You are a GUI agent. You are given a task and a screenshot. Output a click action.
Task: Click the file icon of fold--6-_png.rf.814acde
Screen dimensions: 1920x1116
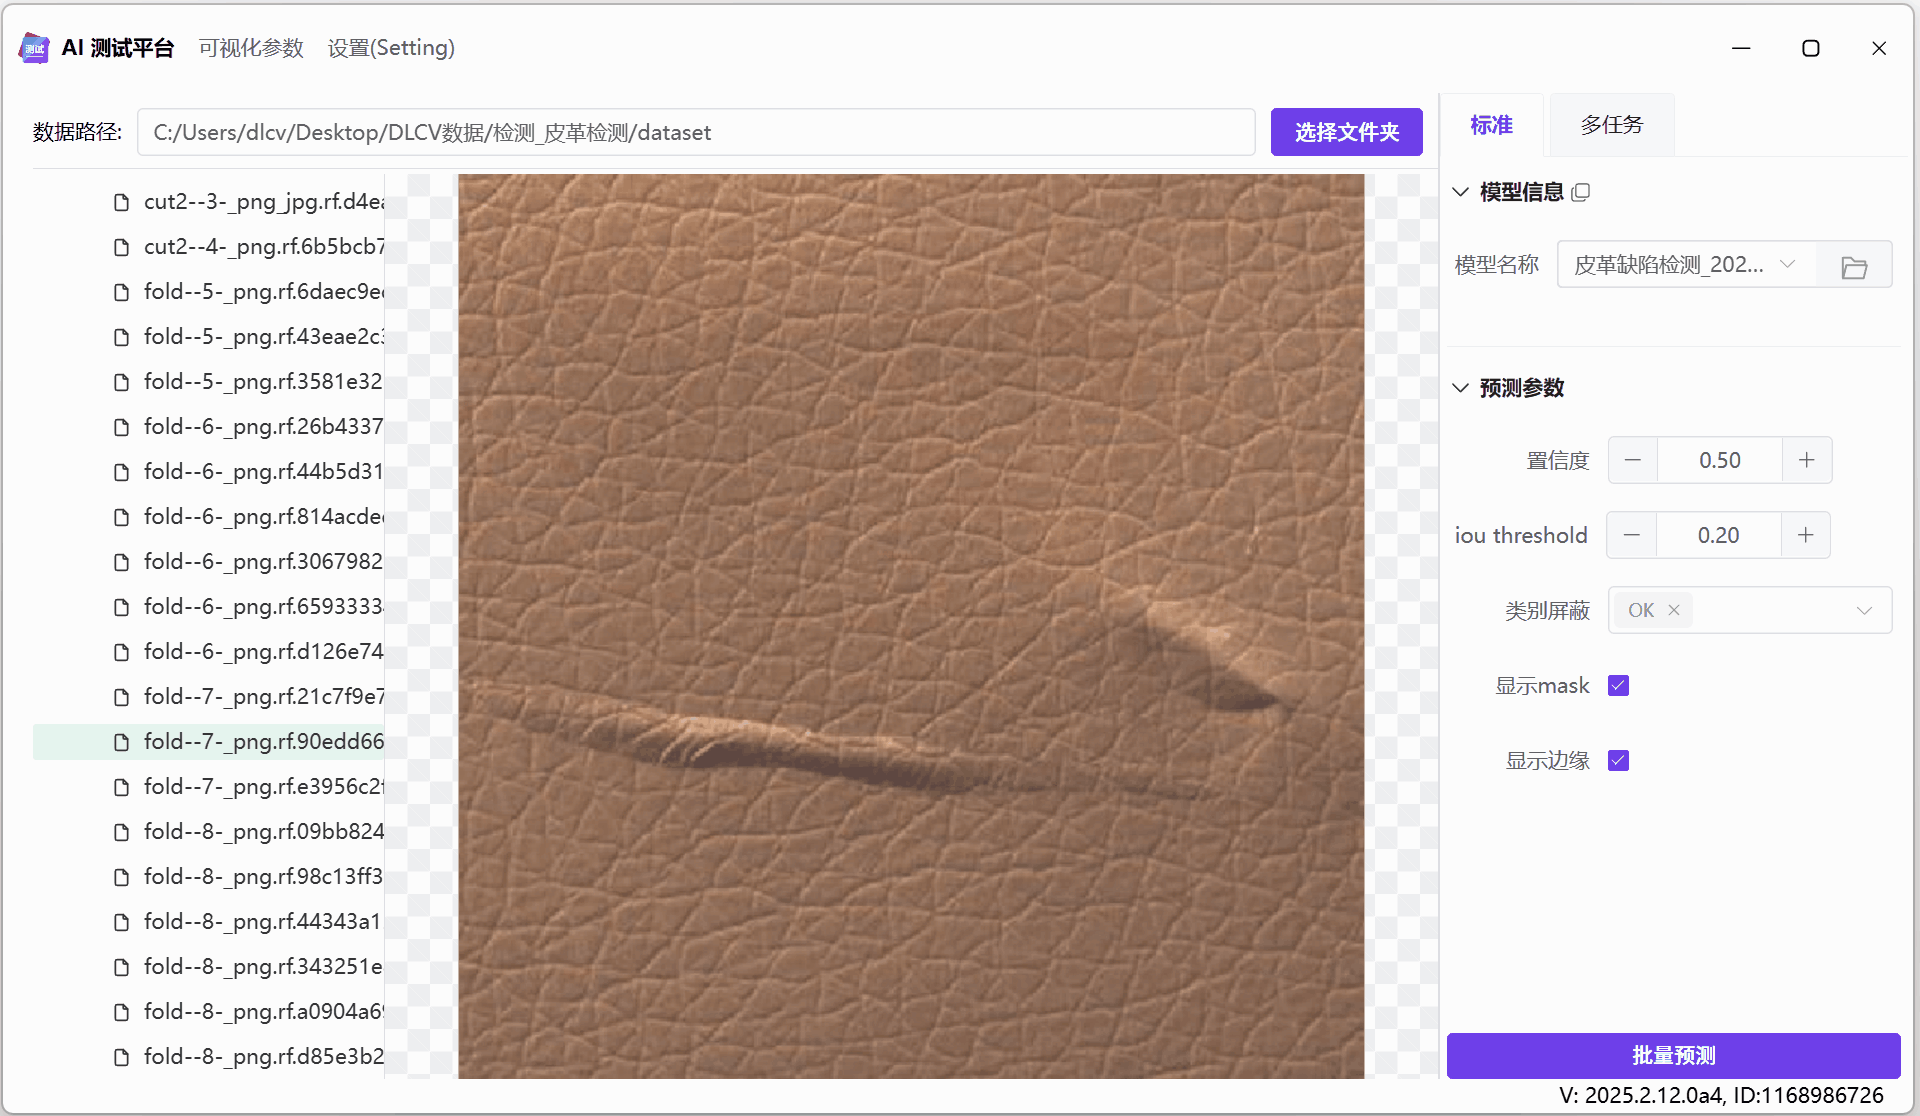(122, 517)
